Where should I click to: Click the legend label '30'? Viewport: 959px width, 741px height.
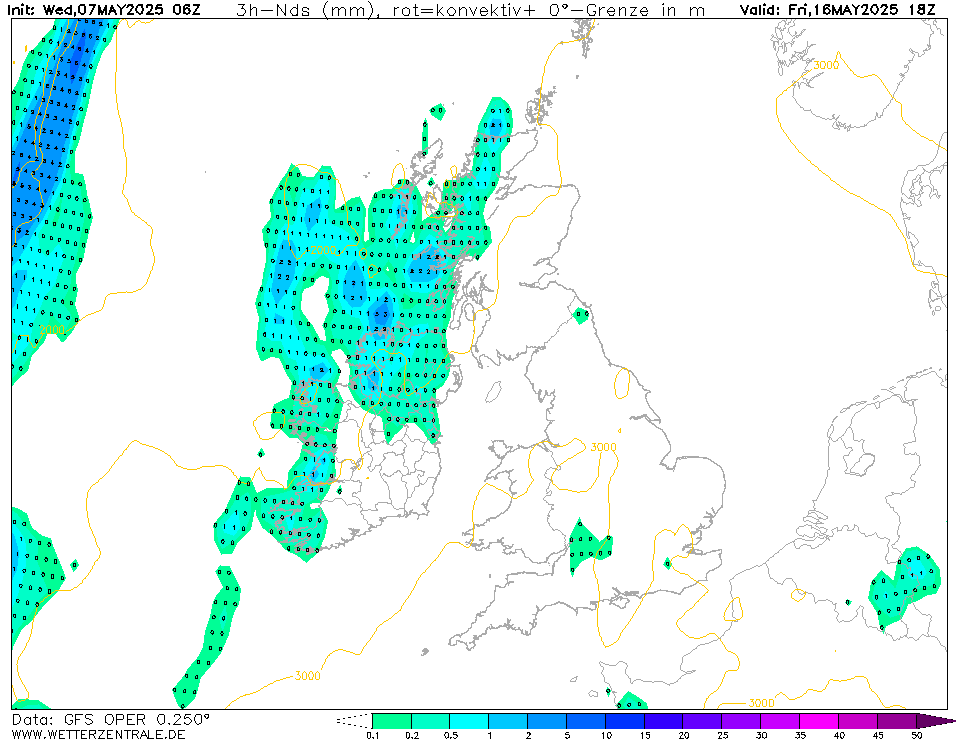761,735
